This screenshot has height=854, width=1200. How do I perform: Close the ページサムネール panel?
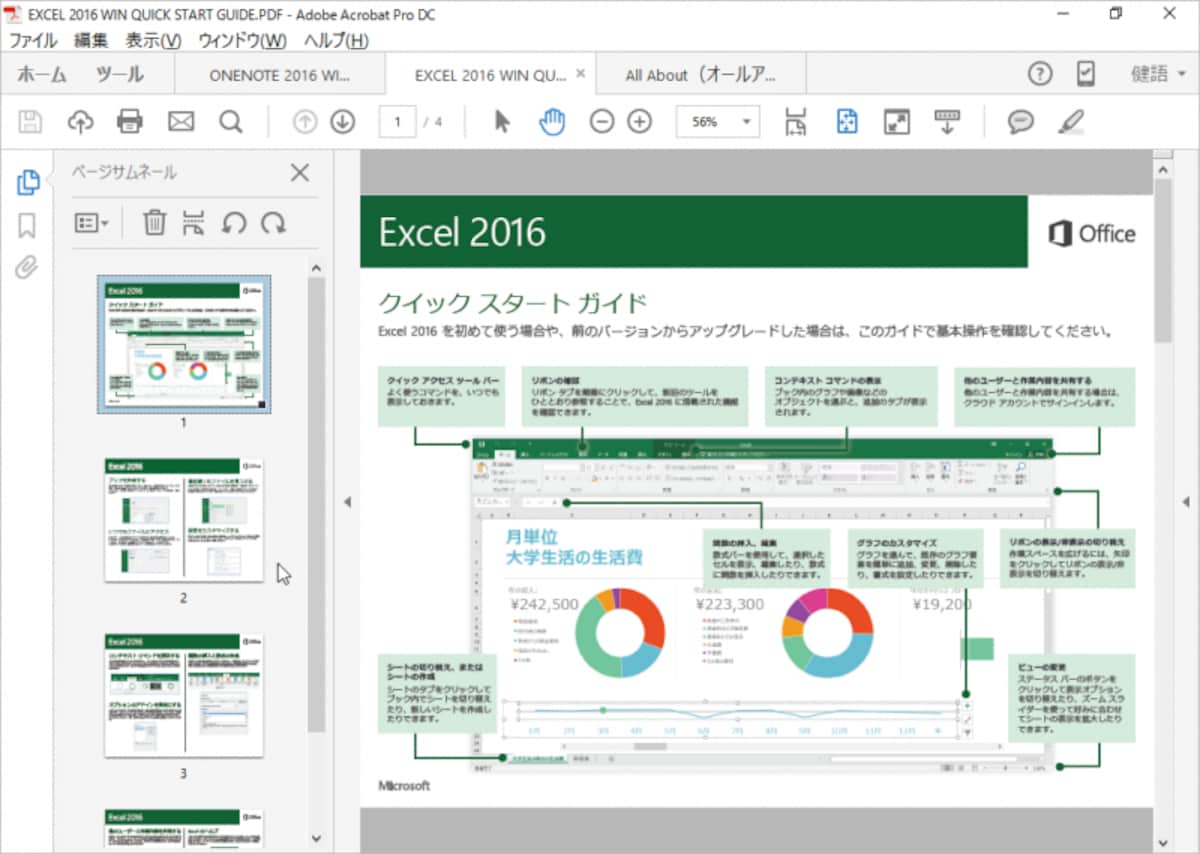(x=300, y=173)
